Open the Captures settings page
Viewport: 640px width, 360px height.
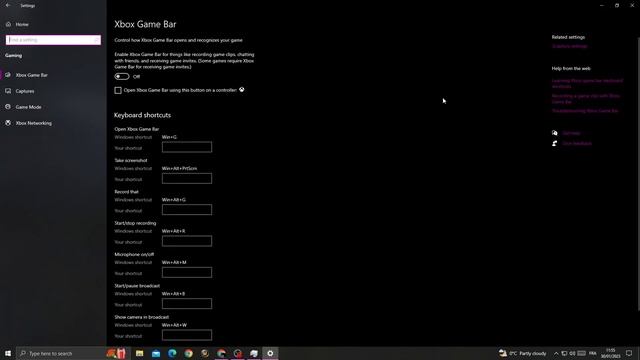coord(25,91)
